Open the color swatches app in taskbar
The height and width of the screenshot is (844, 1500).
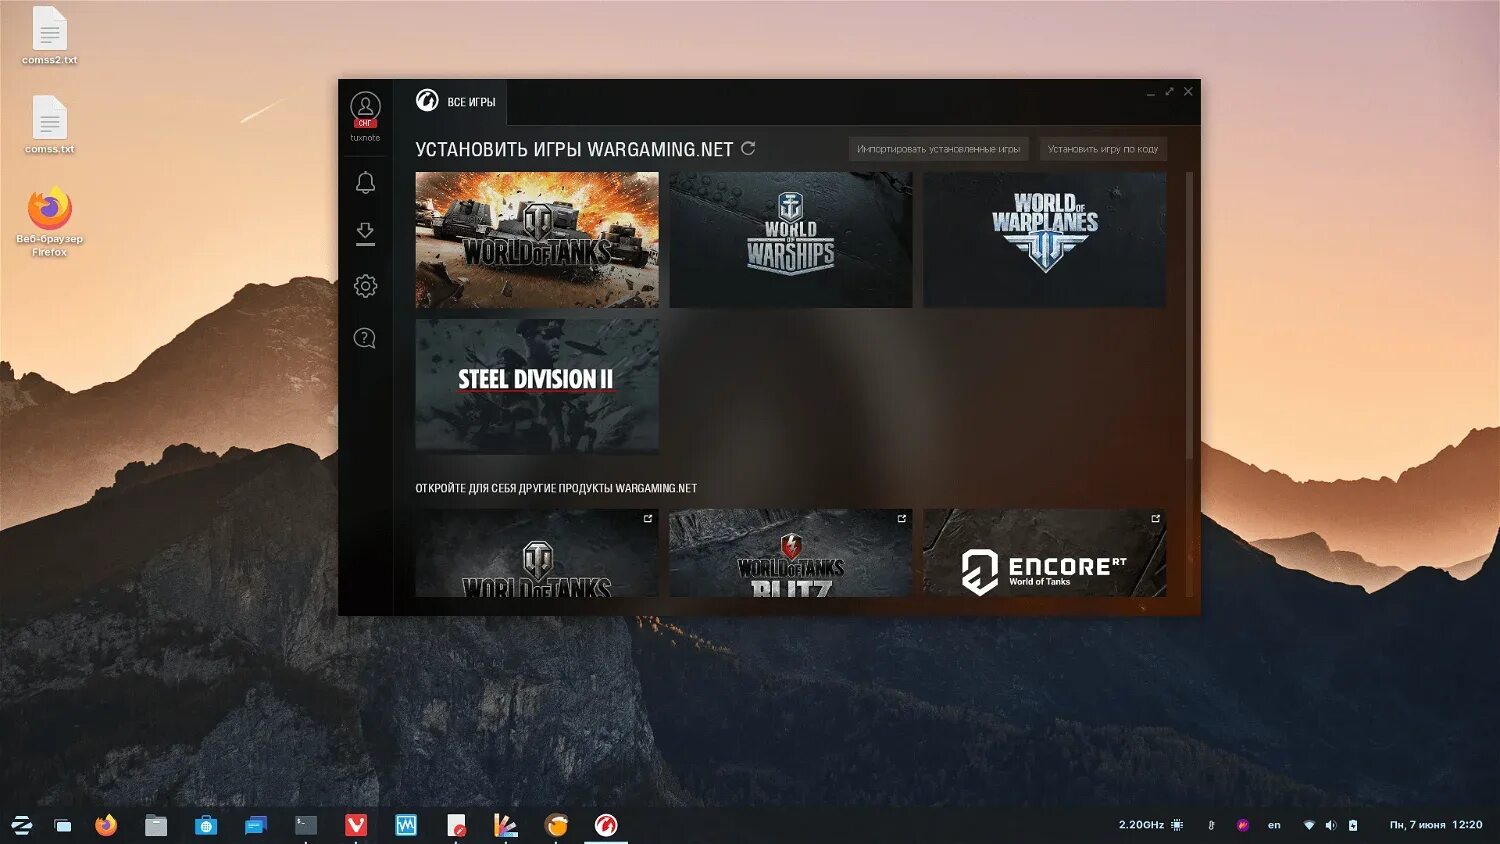point(506,825)
